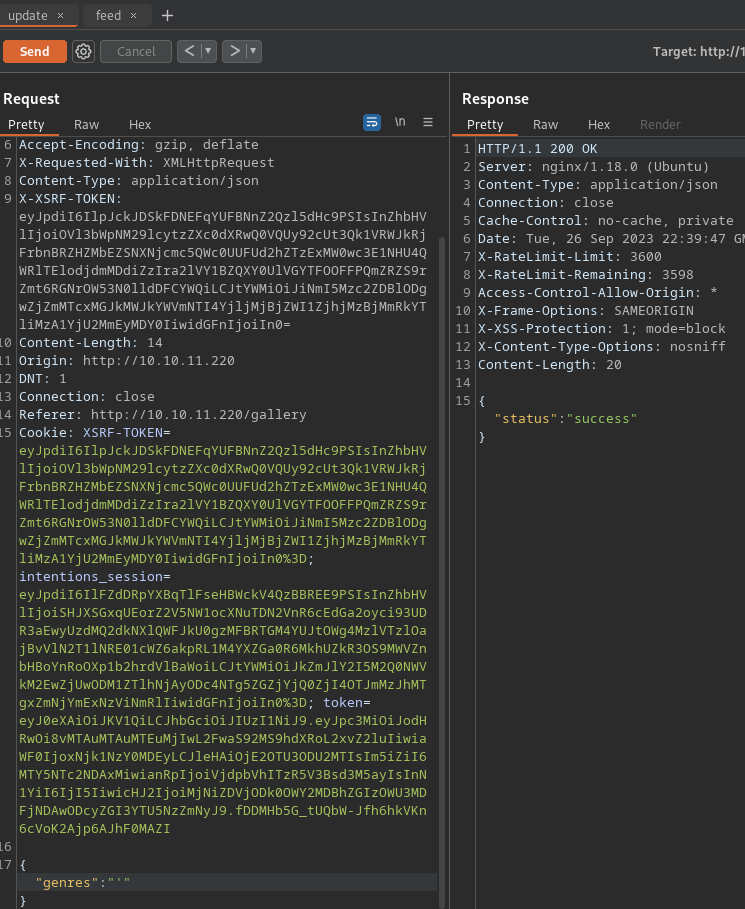The width and height of the screenshot is (745, 909).
Task: Open the request editor options menu
Action: (428, 122)
